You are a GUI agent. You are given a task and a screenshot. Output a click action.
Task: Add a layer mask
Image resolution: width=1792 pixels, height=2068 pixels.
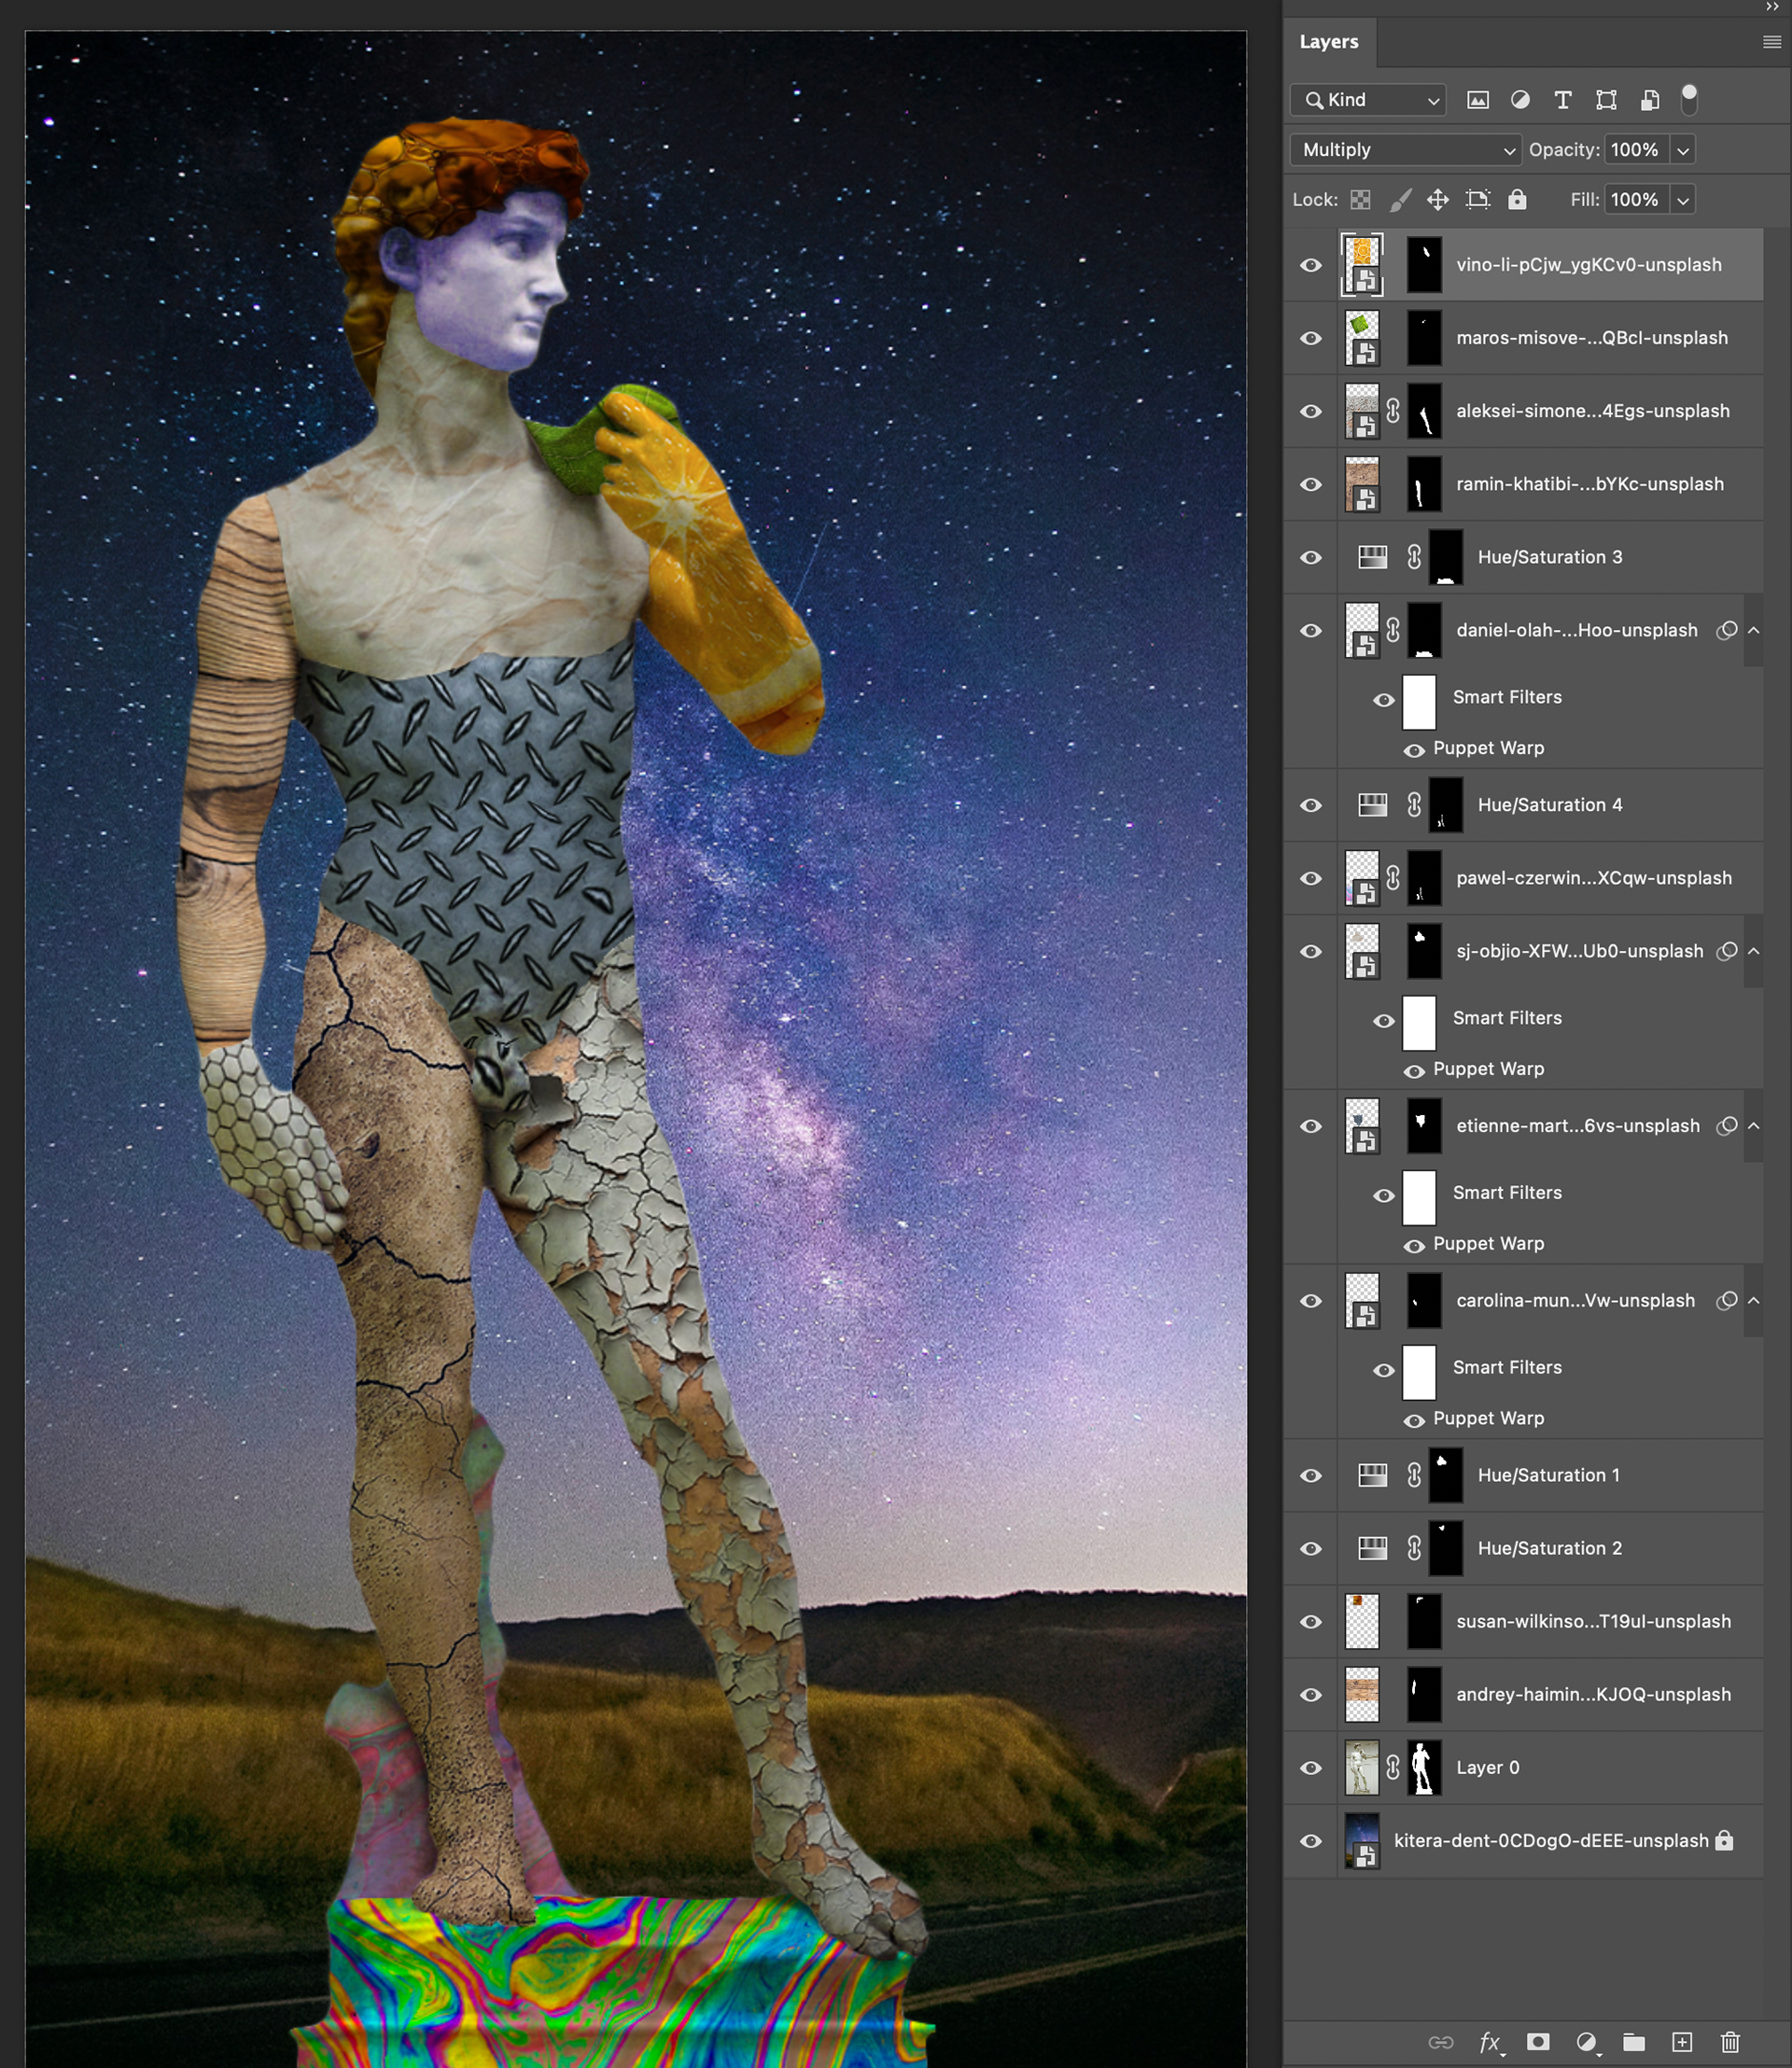1538,2042
